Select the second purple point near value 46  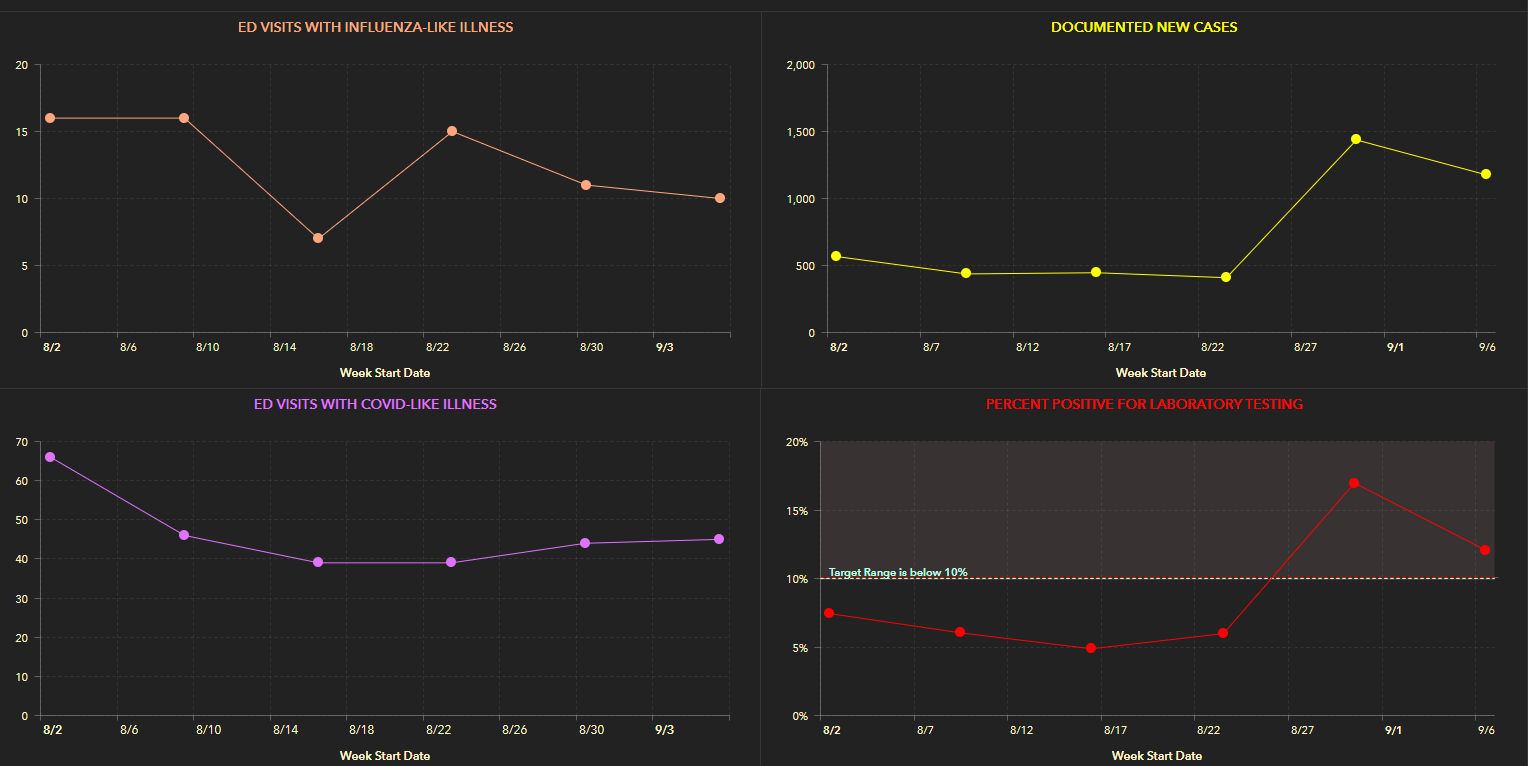pyautogui.click(x=184, y=535)
